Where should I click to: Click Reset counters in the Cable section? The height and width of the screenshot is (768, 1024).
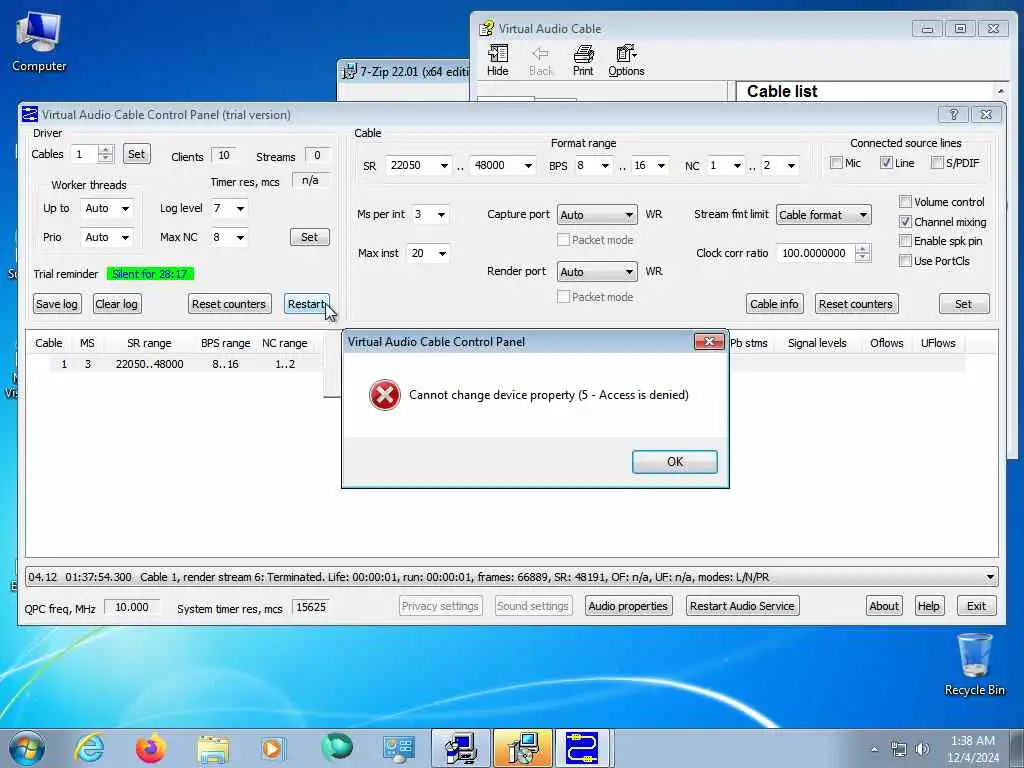tap(856, 304)
